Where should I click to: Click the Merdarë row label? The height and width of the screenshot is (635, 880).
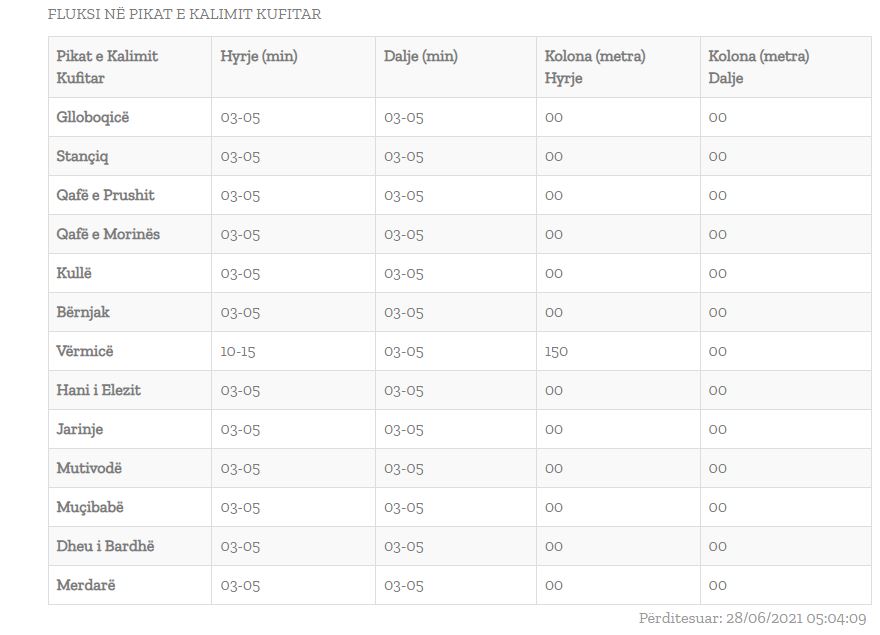86,585
